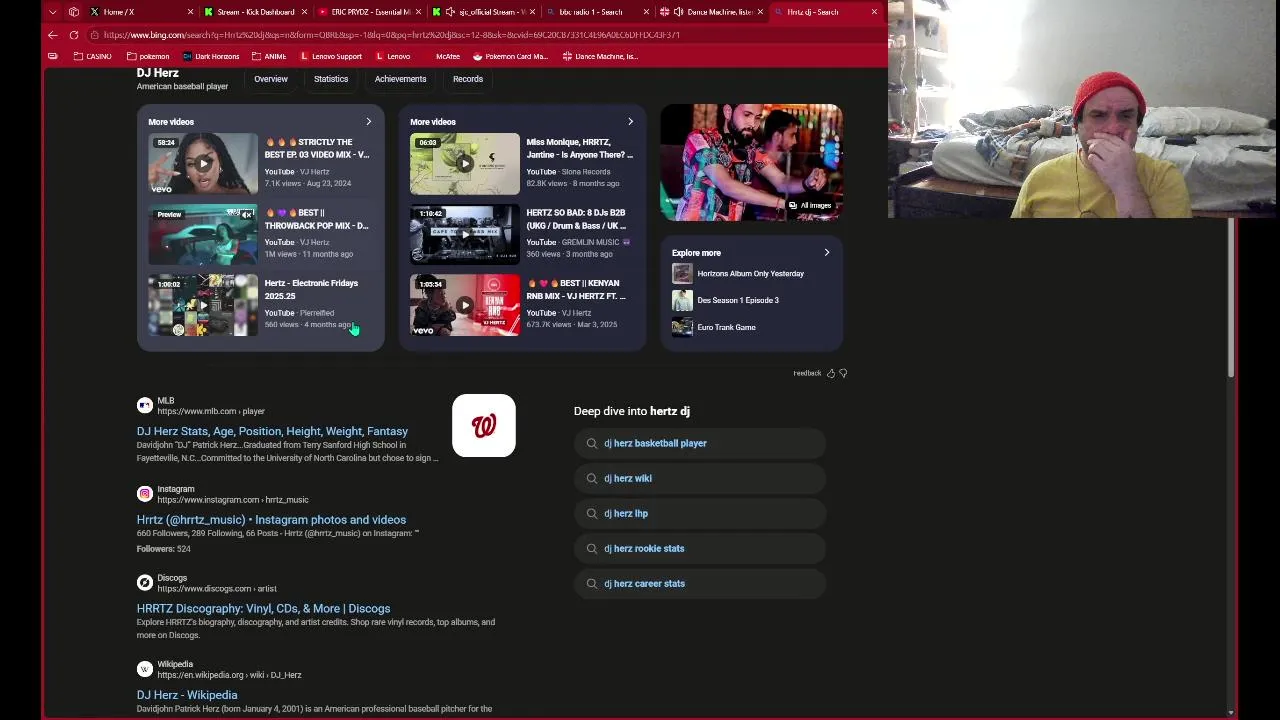Expand More videos arrow in right card
The height and width of the screenshot is (720, 1280).
click(x=630, y=122)
